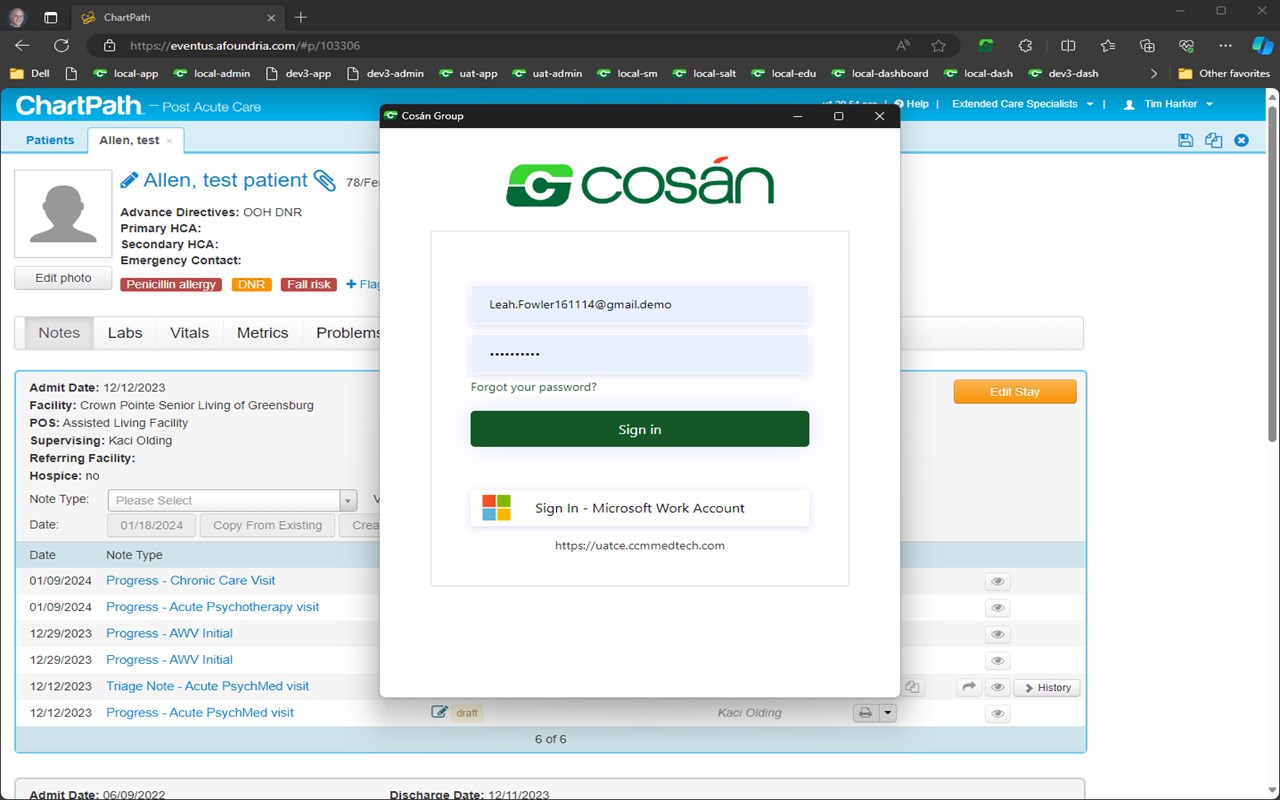Open the Other favorites folder
The height and width of the screenshot is (800, 1280).
click(1224, 73)
